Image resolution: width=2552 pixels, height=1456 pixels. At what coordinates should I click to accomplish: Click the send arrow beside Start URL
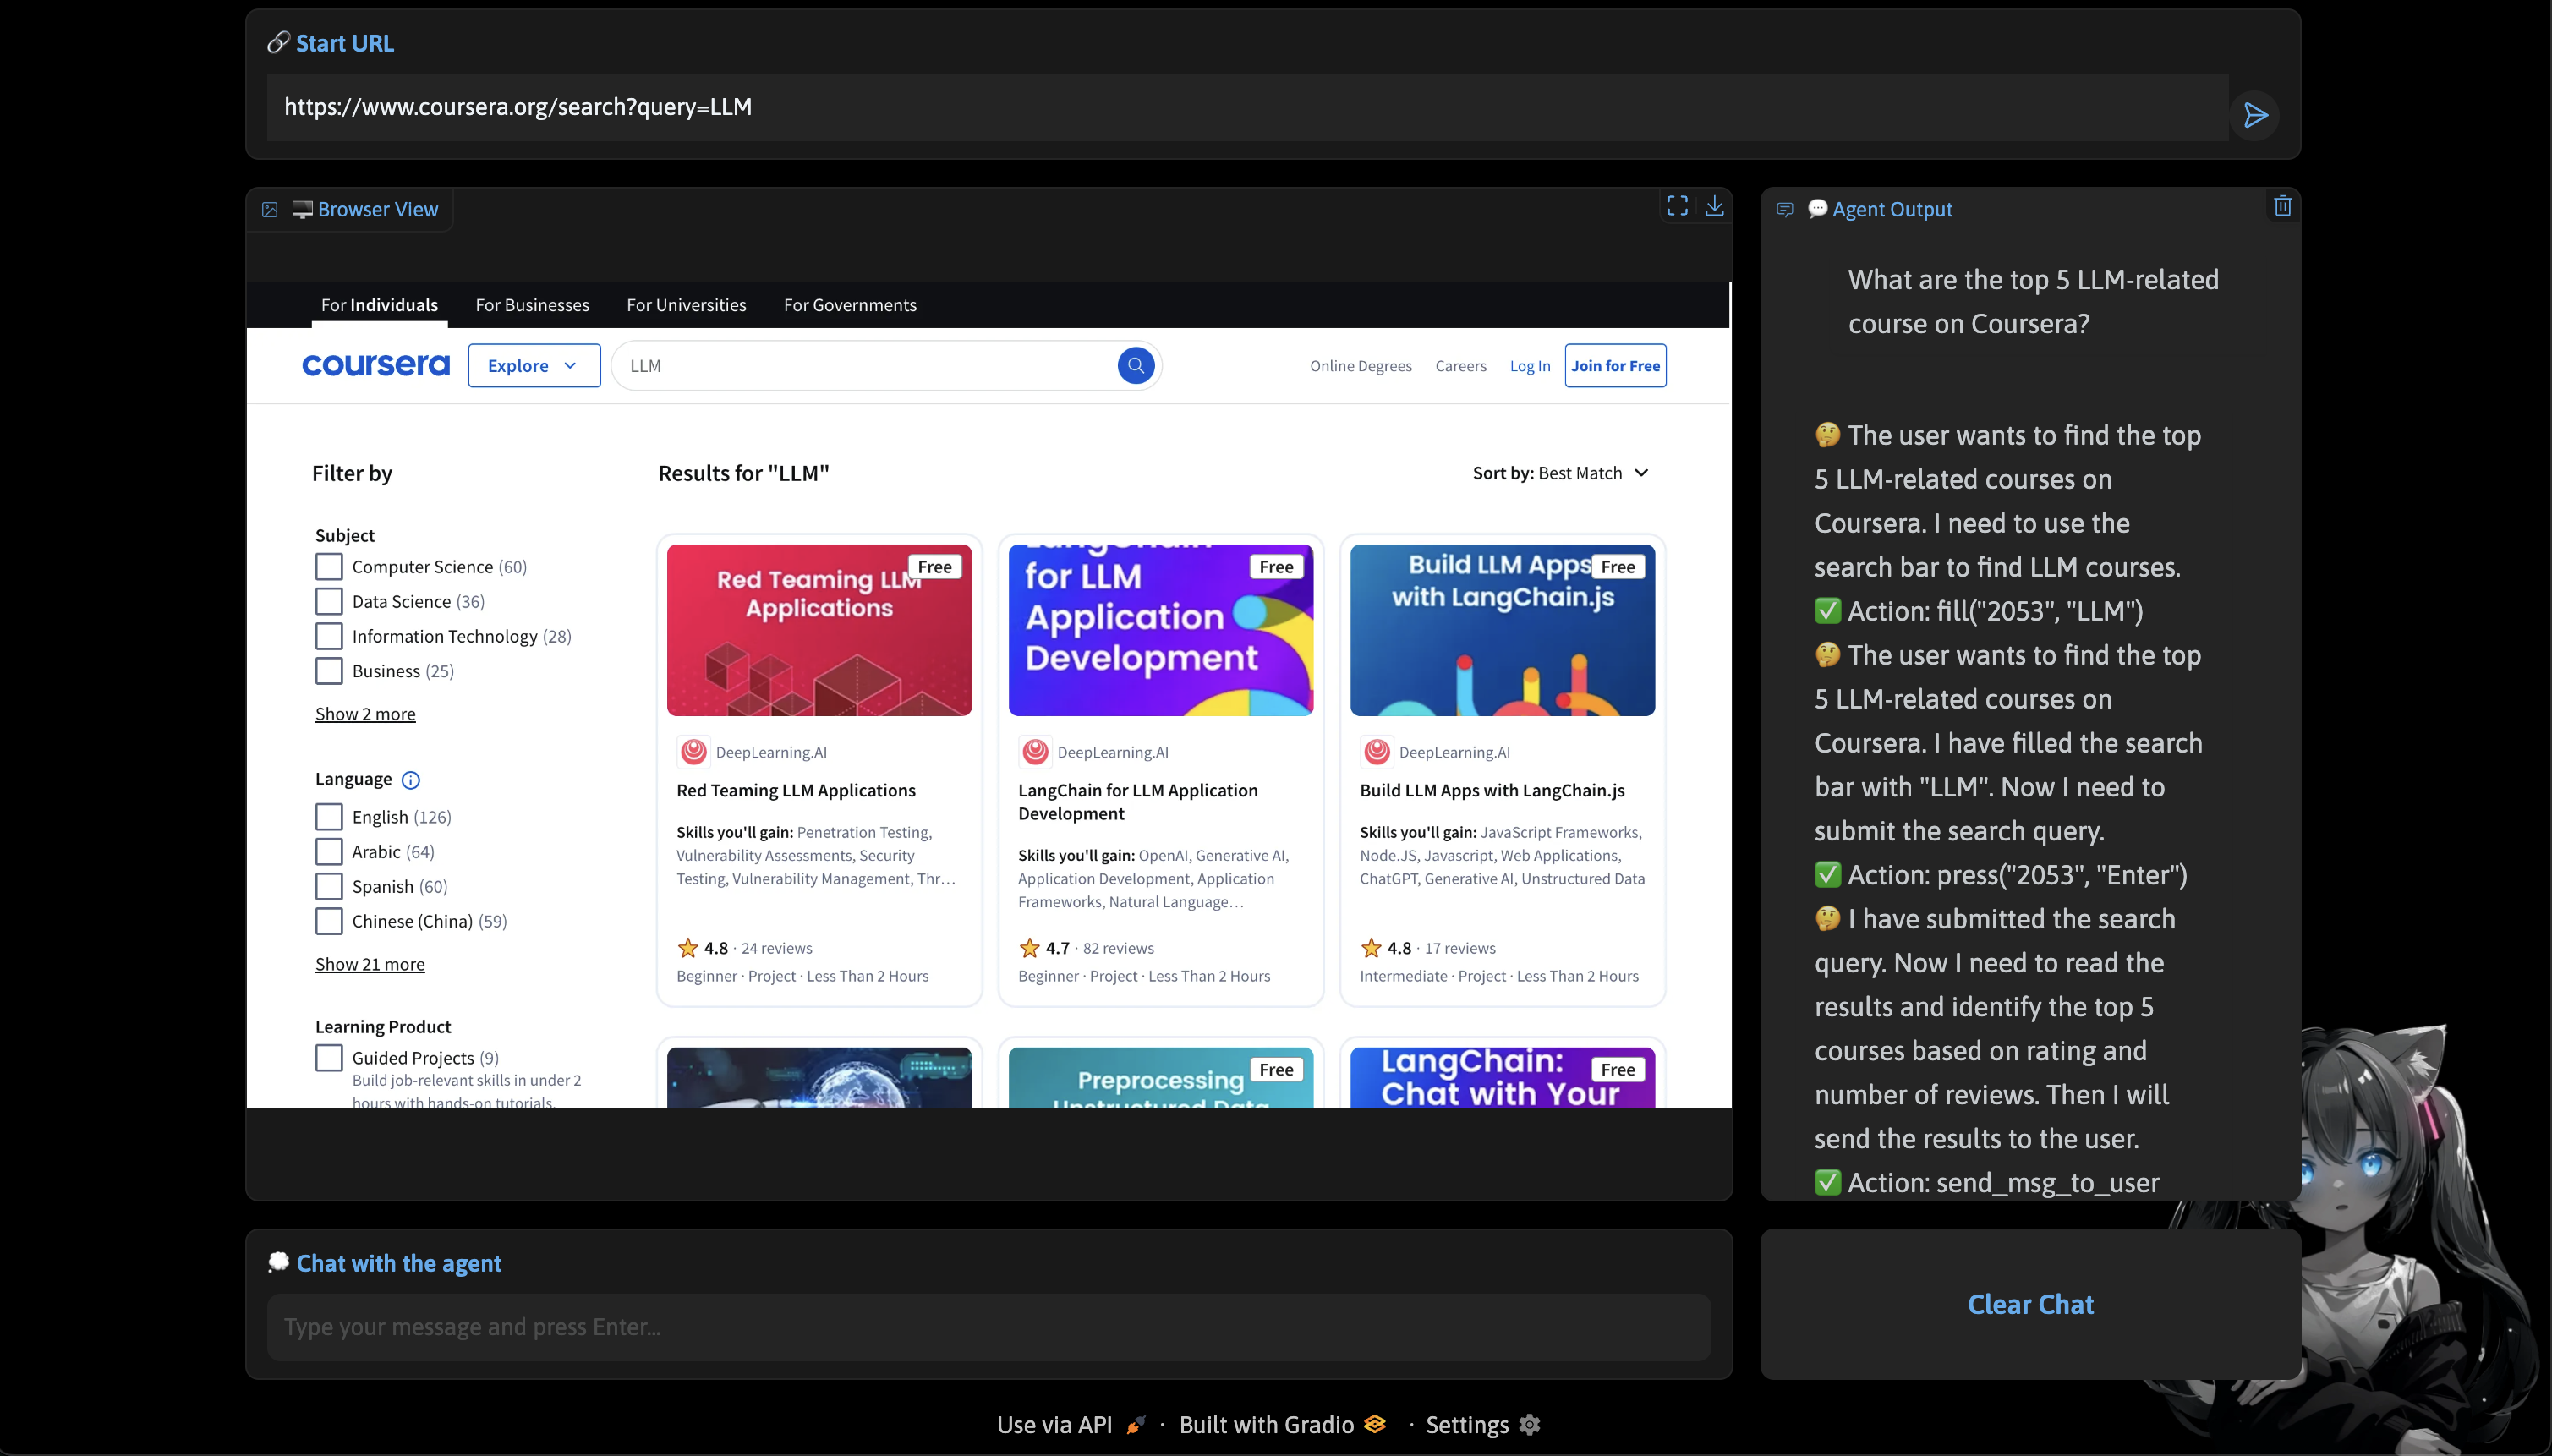pos(2255,115)
